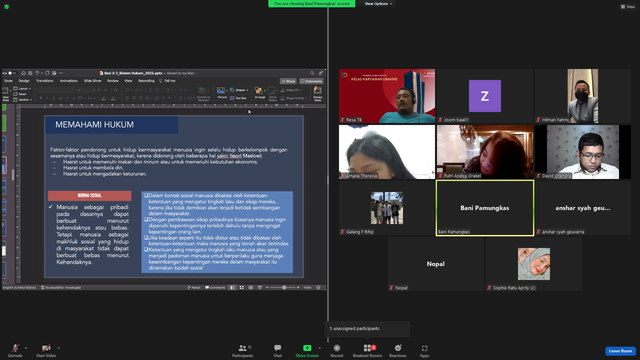Viewport: 640px width, 360px height.
Task: Select Putri Andira Drakel's video tile
Action: point(485,152)
